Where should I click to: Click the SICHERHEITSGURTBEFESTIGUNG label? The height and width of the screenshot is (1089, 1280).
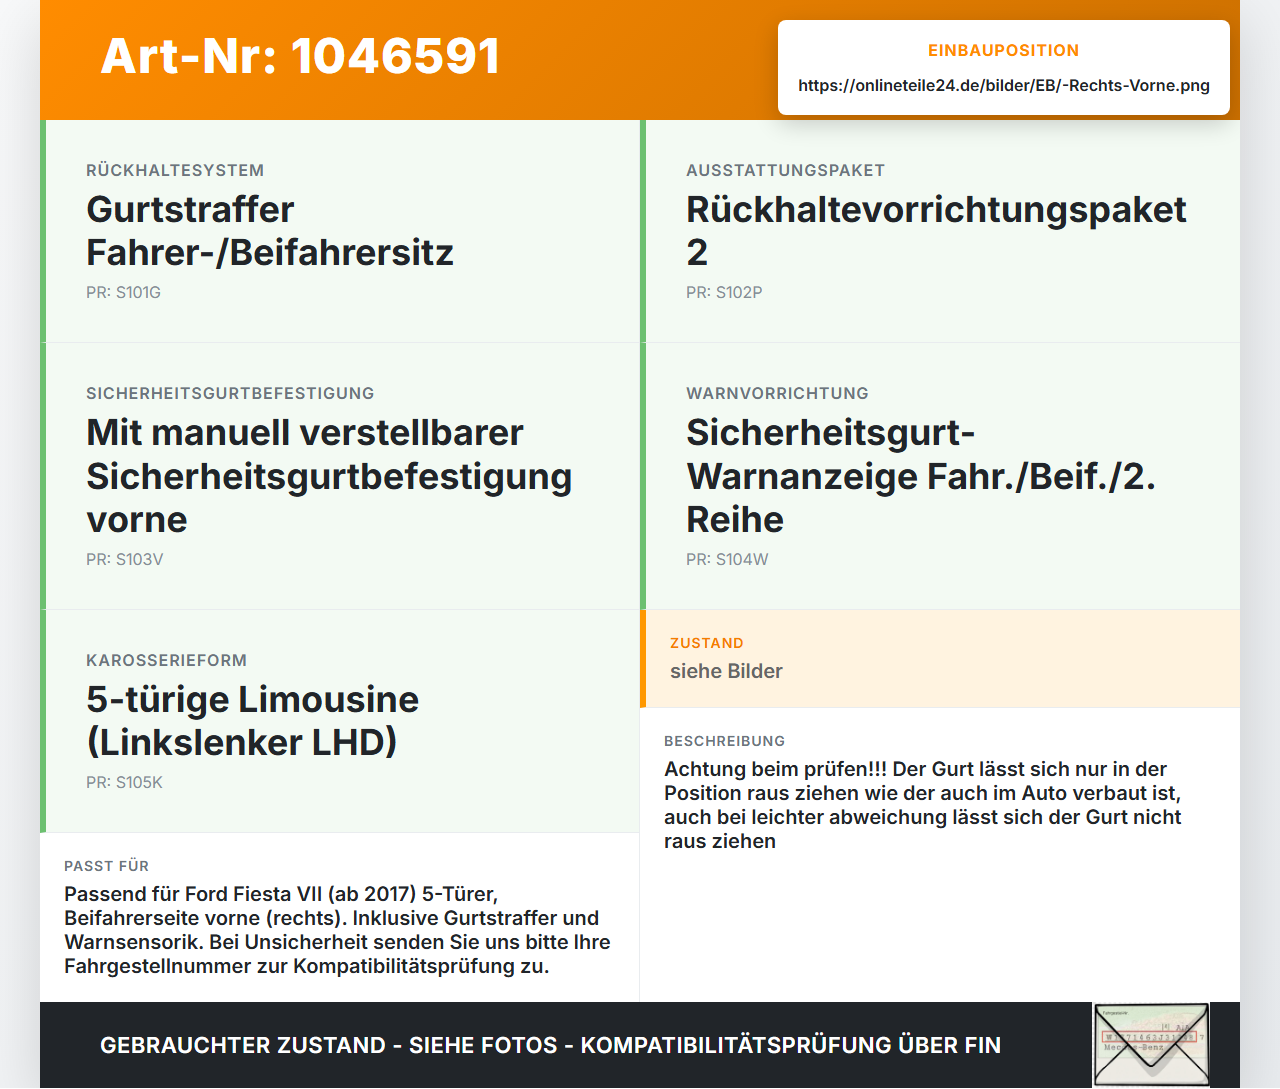[230, 393]
